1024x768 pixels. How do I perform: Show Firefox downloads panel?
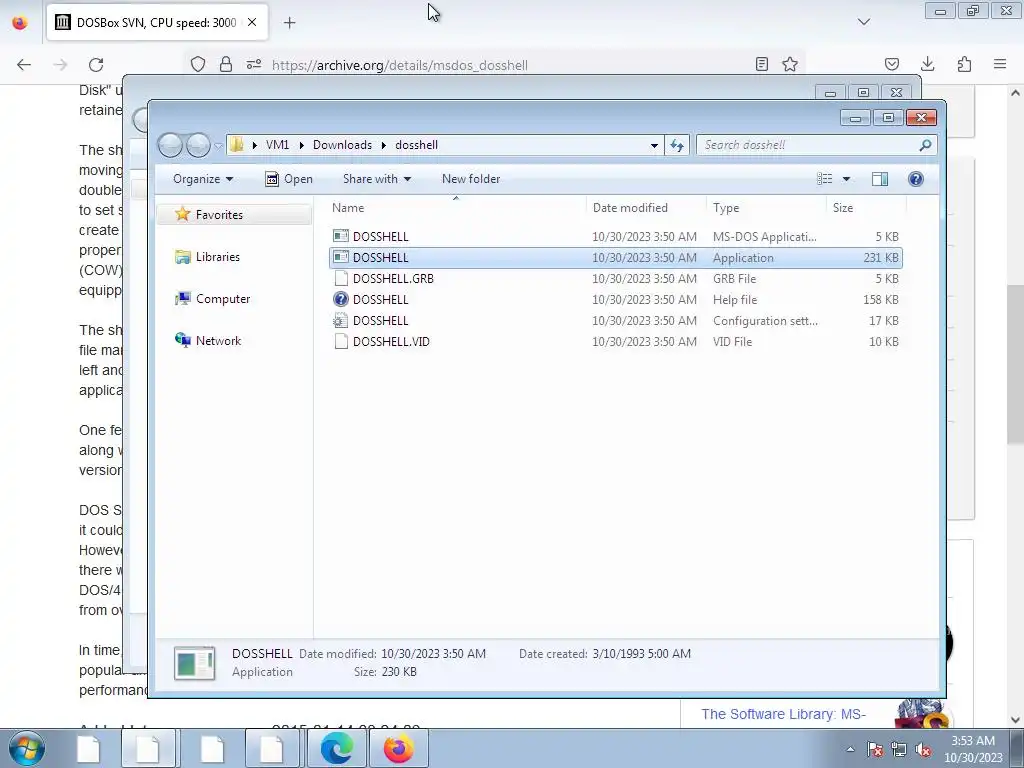tap(927, 64)
